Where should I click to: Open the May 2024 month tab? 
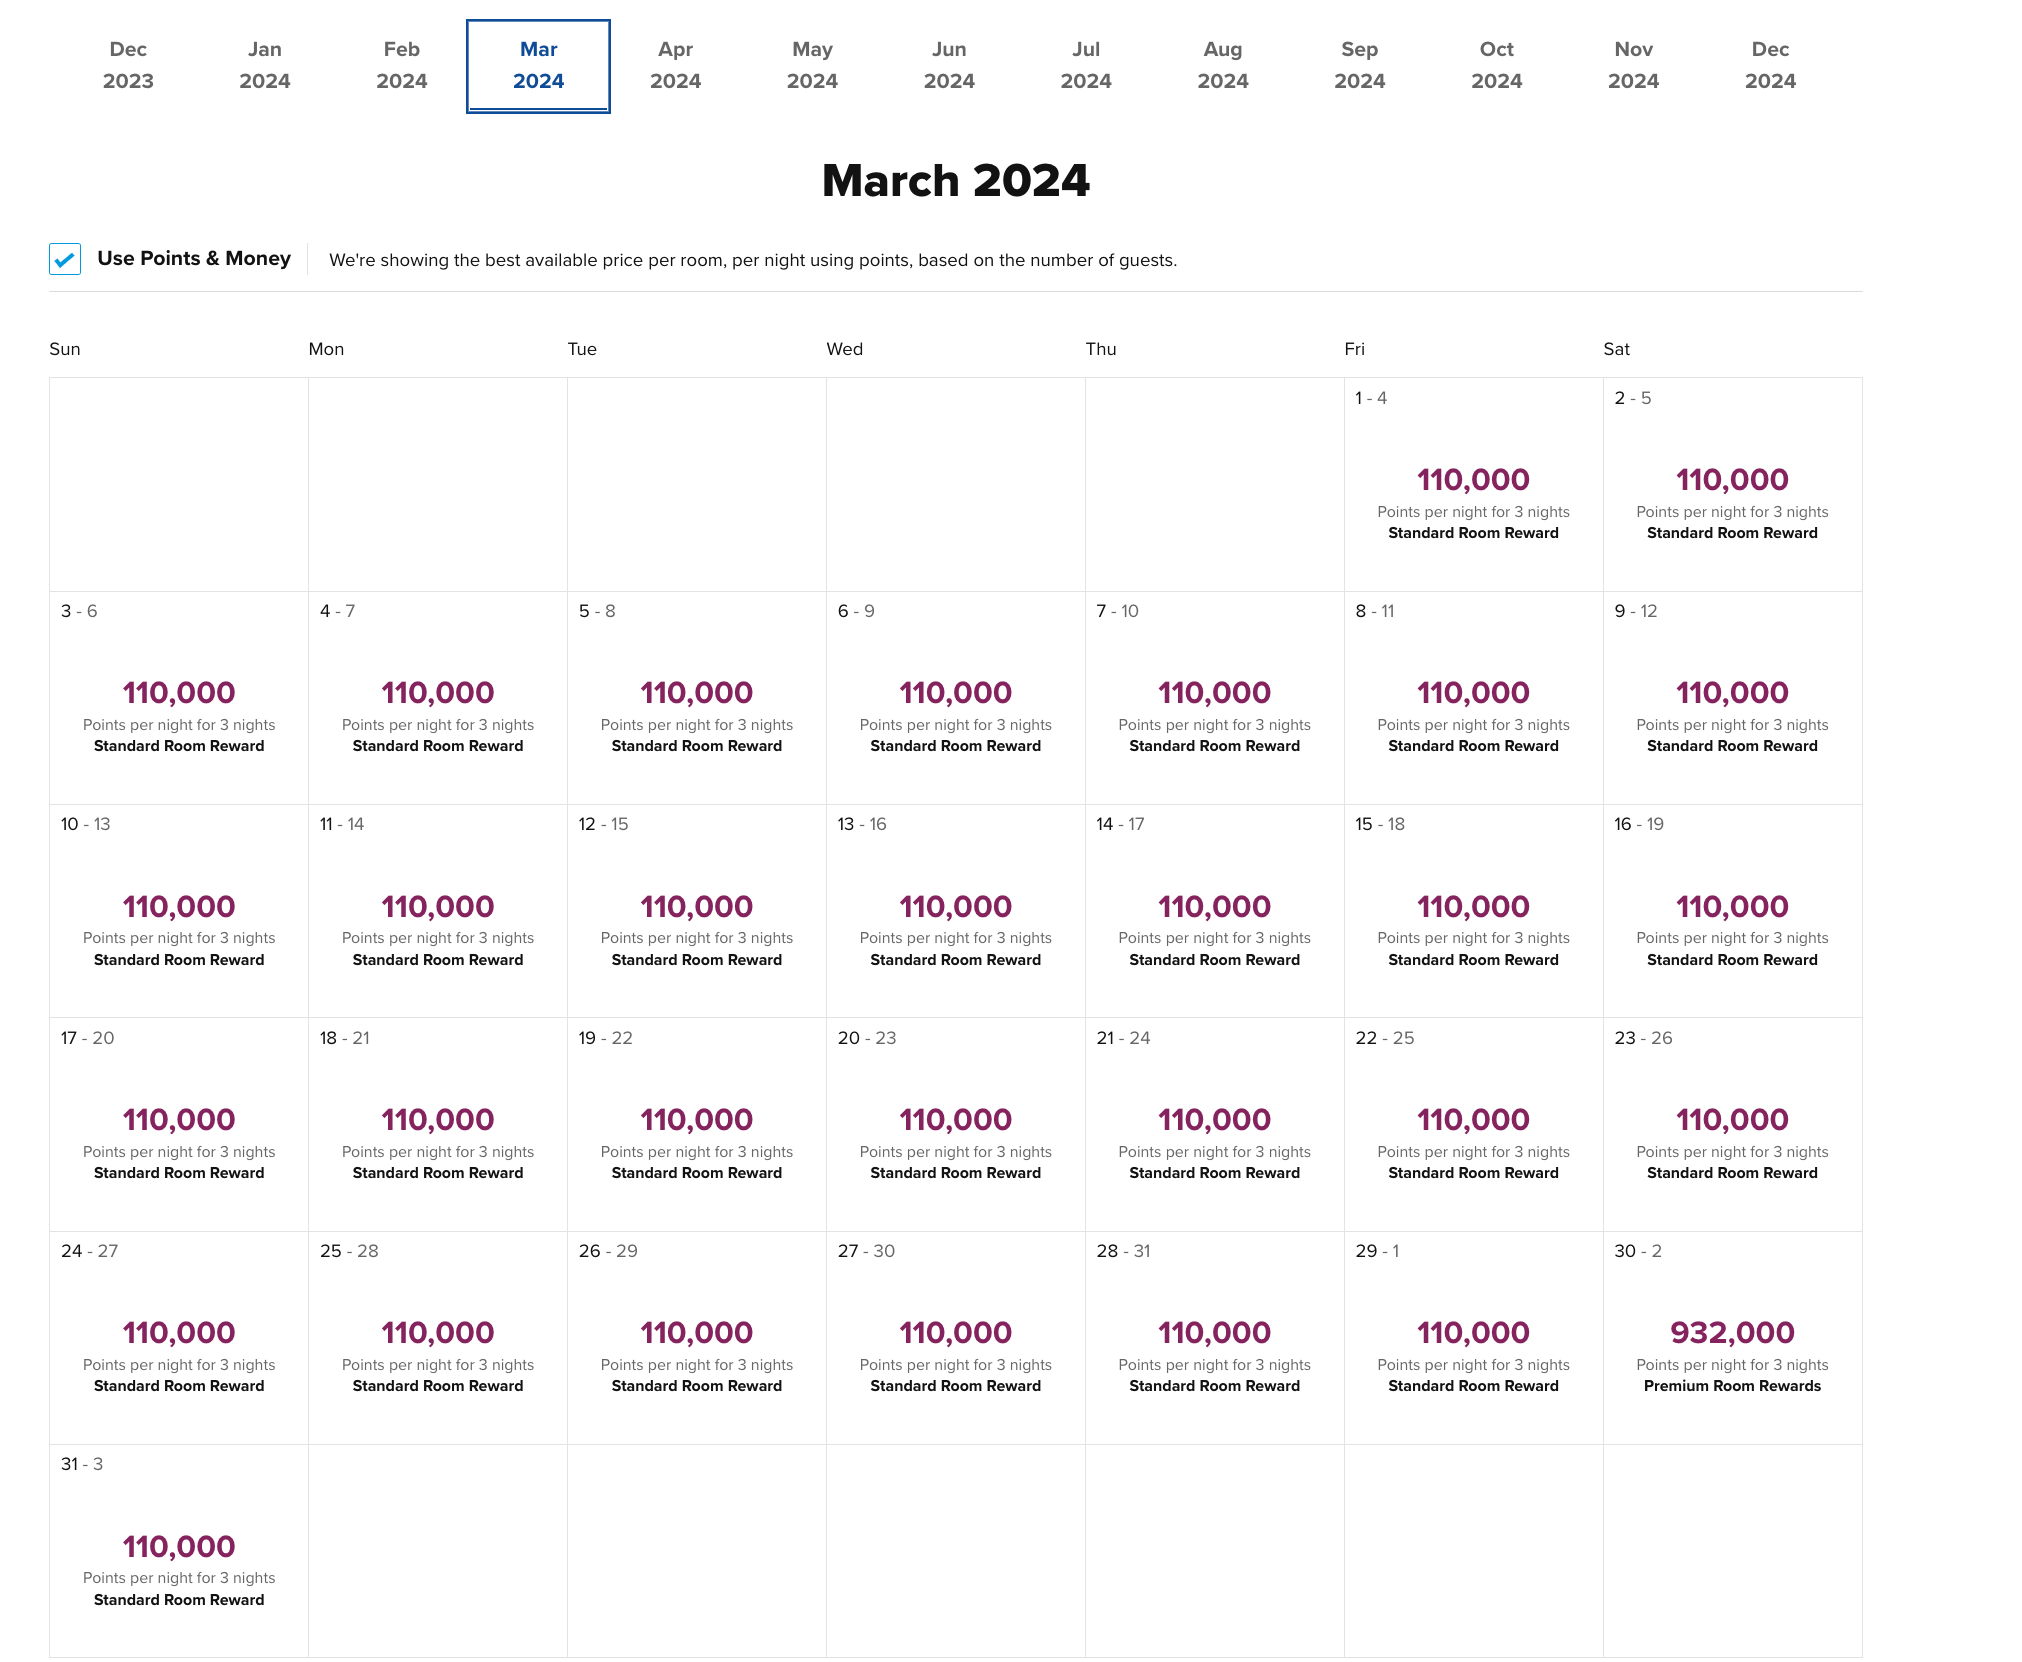pyautogui.click(x=812, y=65)
